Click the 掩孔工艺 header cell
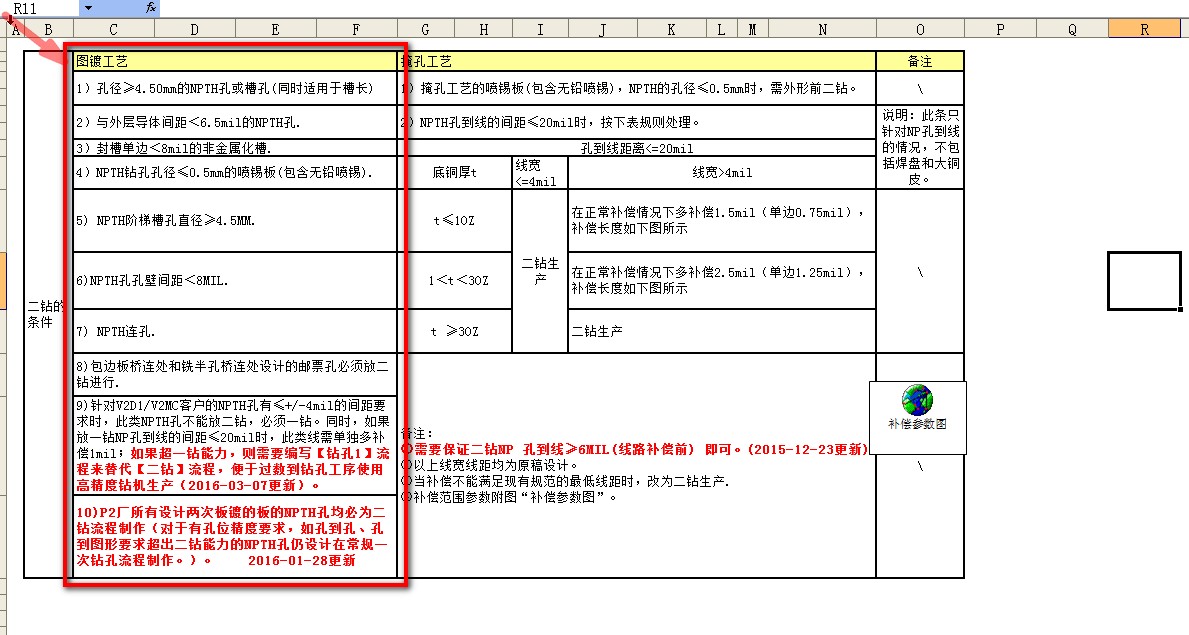Image resolution: width=1189 pixels, height=635 pixels. coord(637,61)
